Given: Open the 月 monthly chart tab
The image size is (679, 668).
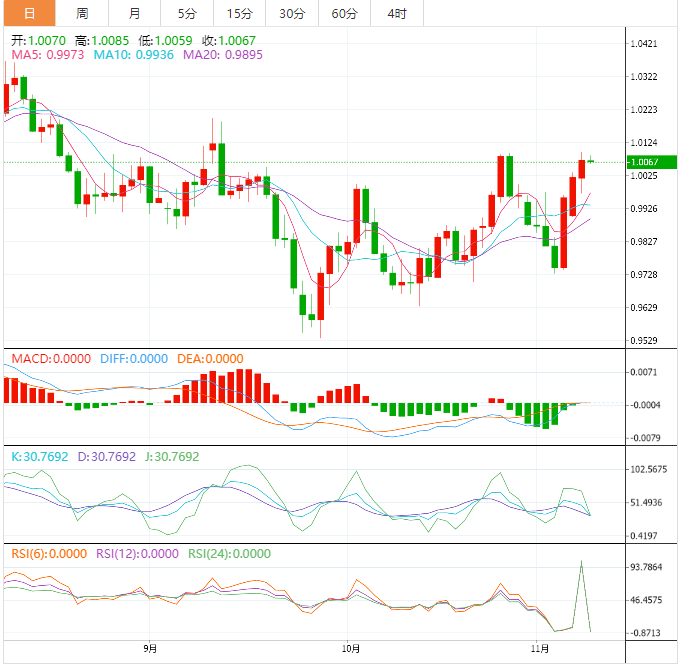Looking at the screenshot, I should coord(135,13).
